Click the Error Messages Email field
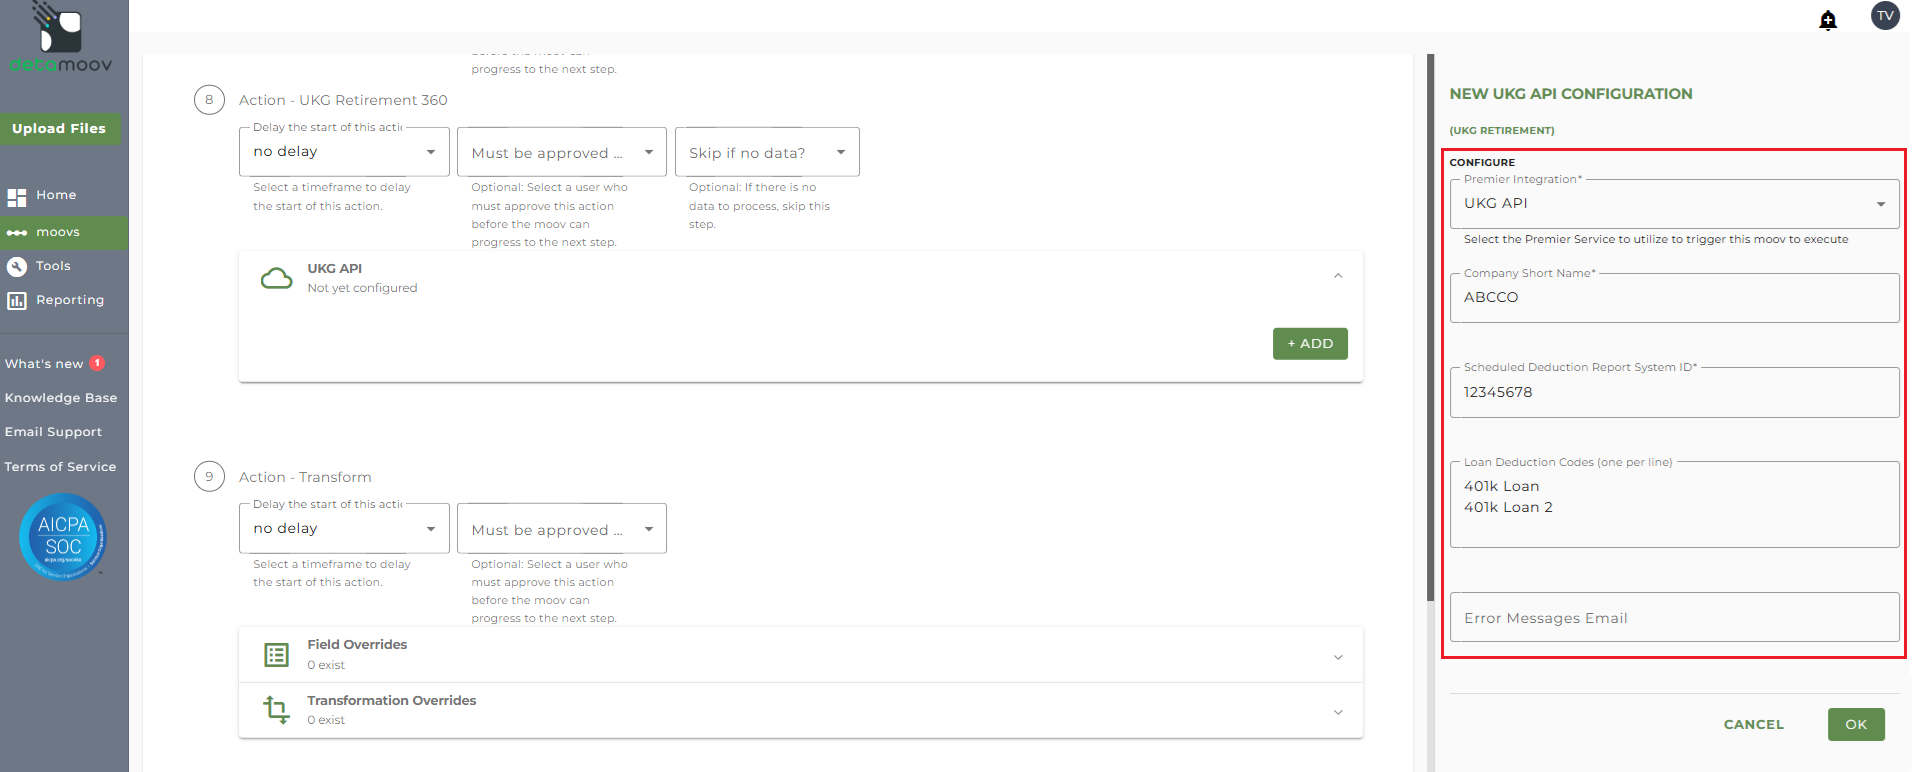1912x772 pixels. 1674,617
